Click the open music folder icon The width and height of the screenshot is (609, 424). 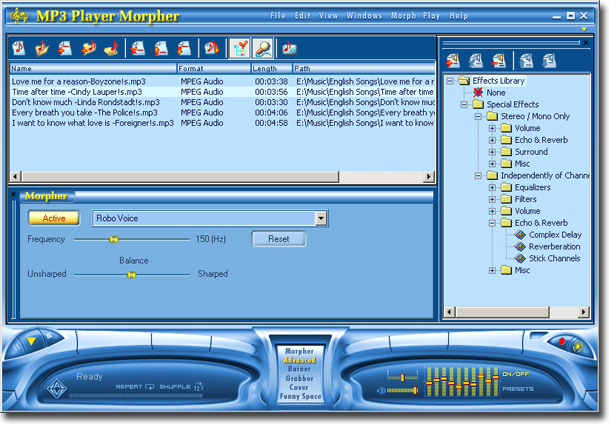coord(42,48)
